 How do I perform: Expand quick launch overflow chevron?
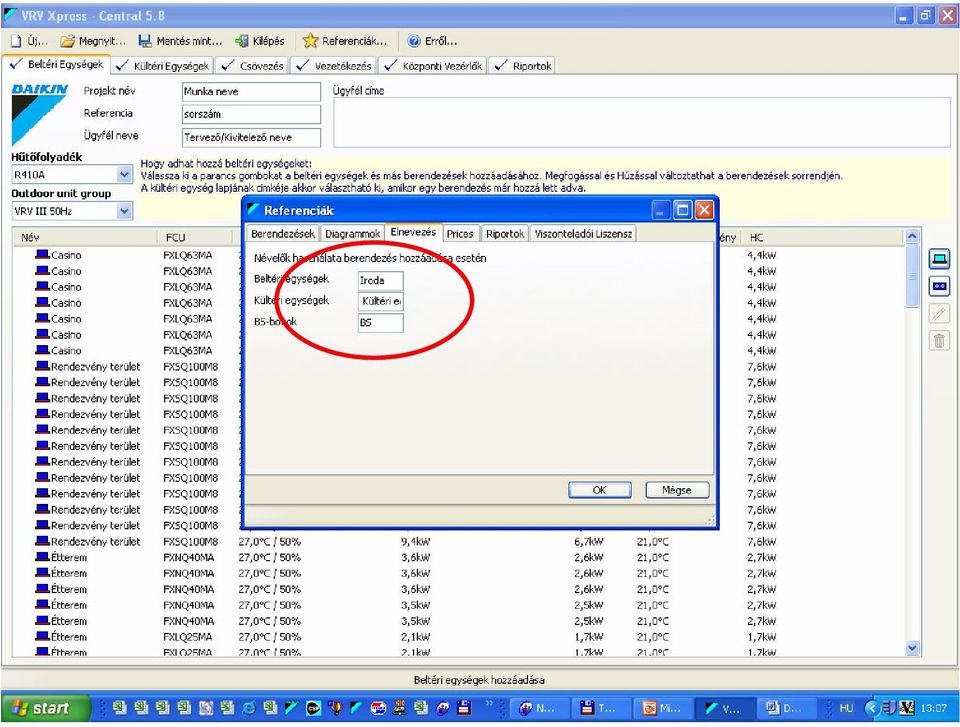pos(489,704)
